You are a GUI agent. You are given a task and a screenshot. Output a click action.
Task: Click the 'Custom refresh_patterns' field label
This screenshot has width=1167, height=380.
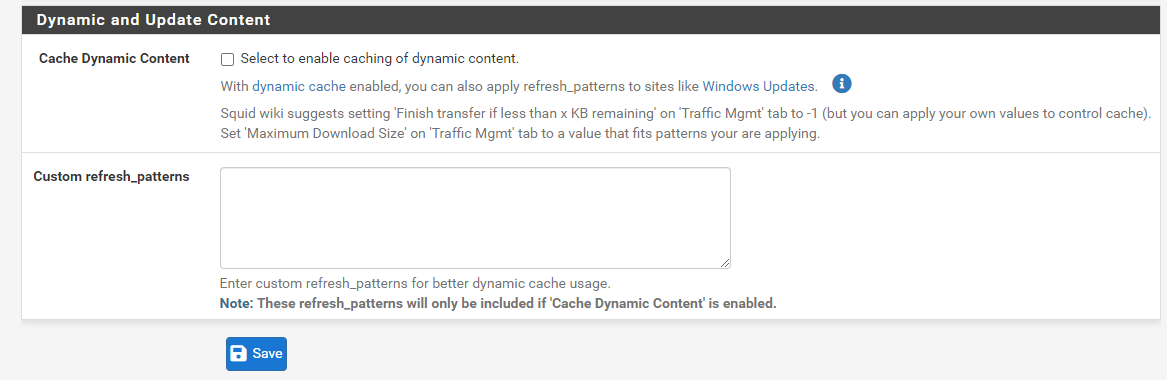(112, 177)
